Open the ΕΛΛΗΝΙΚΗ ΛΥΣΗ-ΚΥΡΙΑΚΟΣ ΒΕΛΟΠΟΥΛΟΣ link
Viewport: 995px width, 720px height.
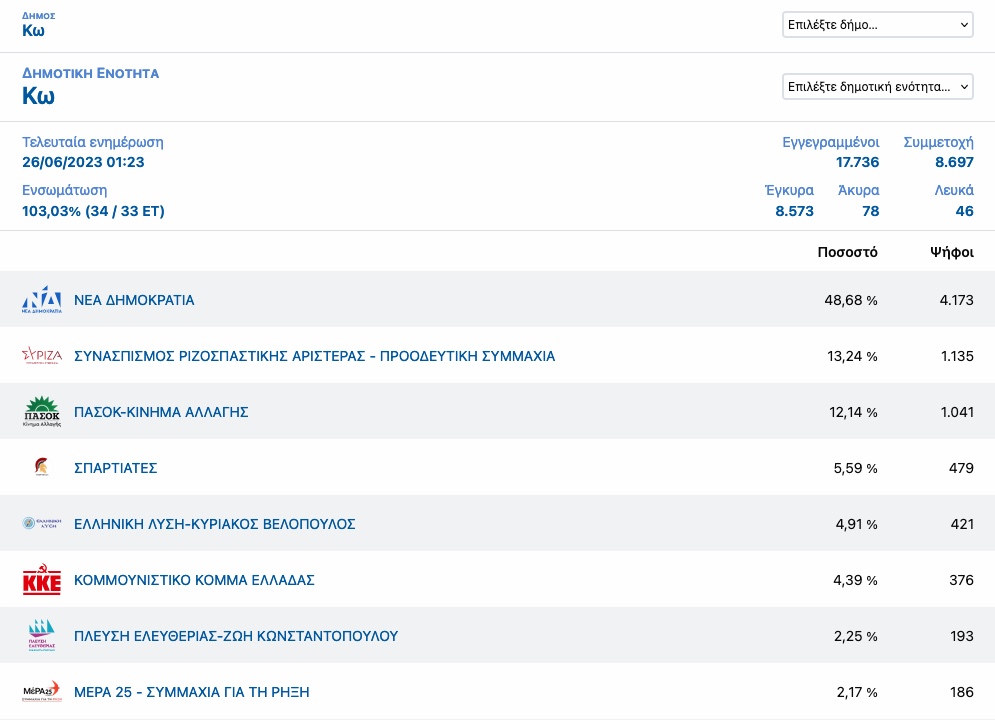214,524
